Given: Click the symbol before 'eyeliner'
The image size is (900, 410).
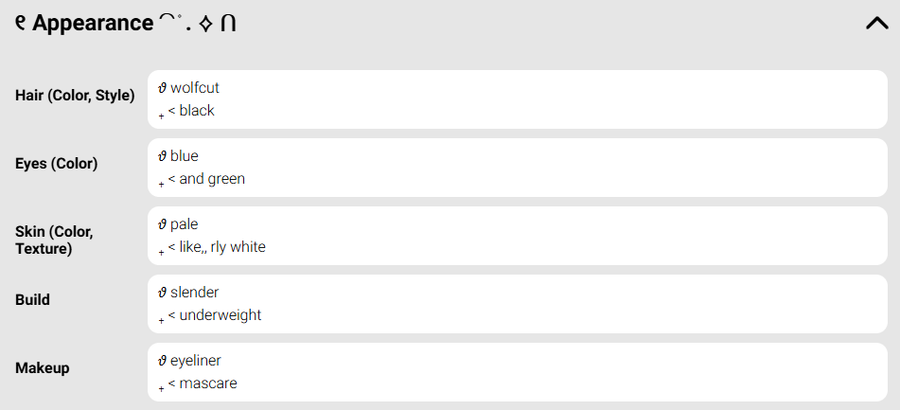Looking at the screenshot, I should [162, 360].
